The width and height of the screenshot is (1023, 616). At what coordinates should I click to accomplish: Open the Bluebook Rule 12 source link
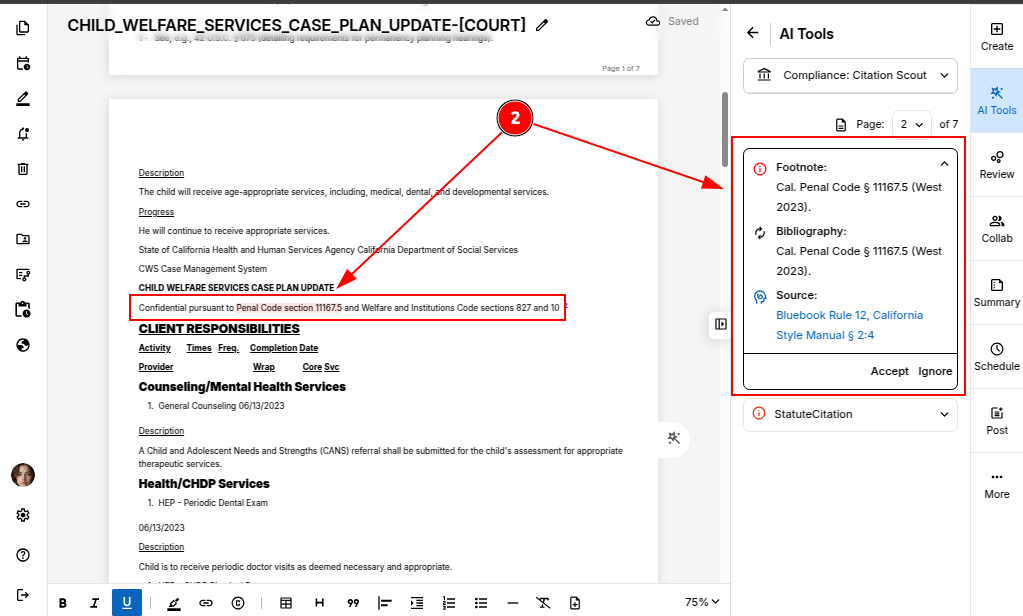tap(849, 315)
